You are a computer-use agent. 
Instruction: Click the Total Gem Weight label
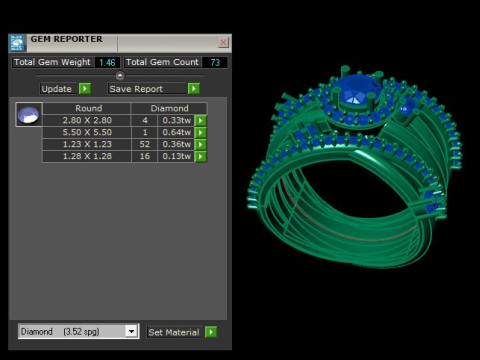[x=52, y=62]
